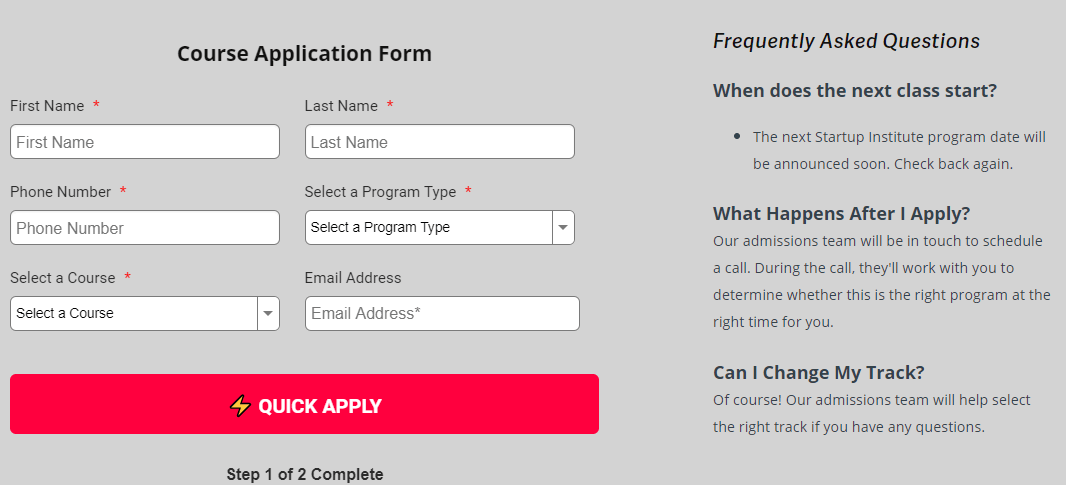Click the Last Name label above the field
Image resolution: width=1066 pixels, height=485 pixels.
point(341,106)
